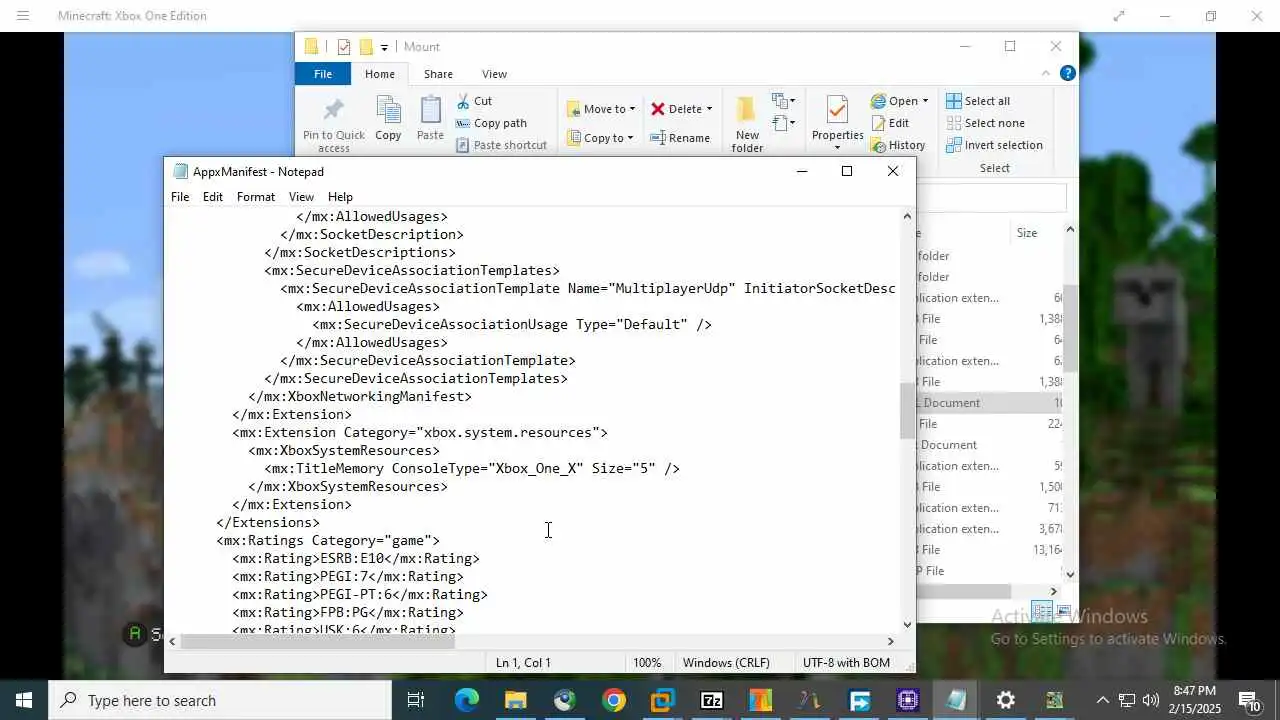Click Paste shortcut in Explorer ribbon
The height and width of the screenshot is (720, 1280).
click(x=501, y=145)
